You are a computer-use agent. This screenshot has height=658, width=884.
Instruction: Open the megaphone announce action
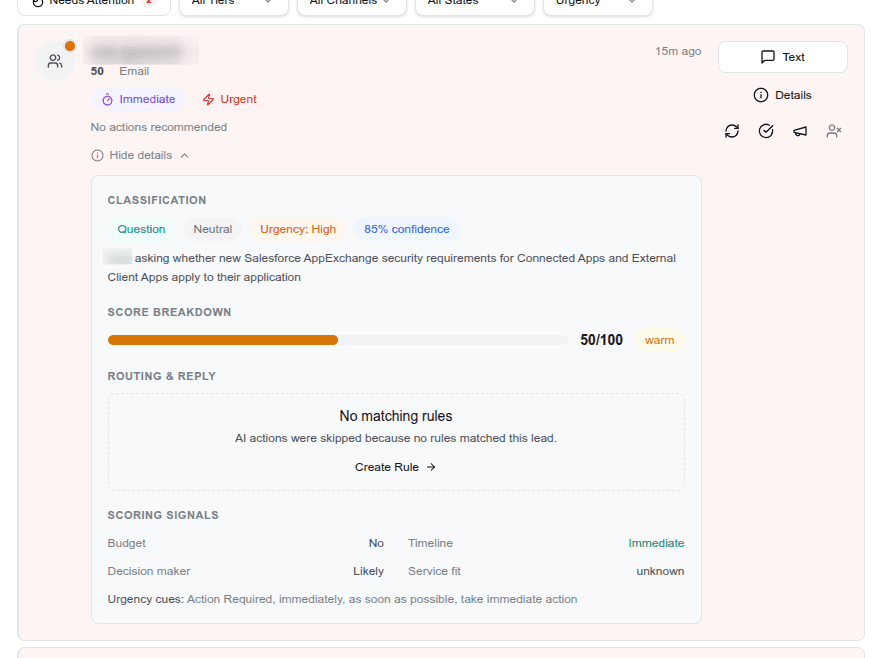pos(800,131)
